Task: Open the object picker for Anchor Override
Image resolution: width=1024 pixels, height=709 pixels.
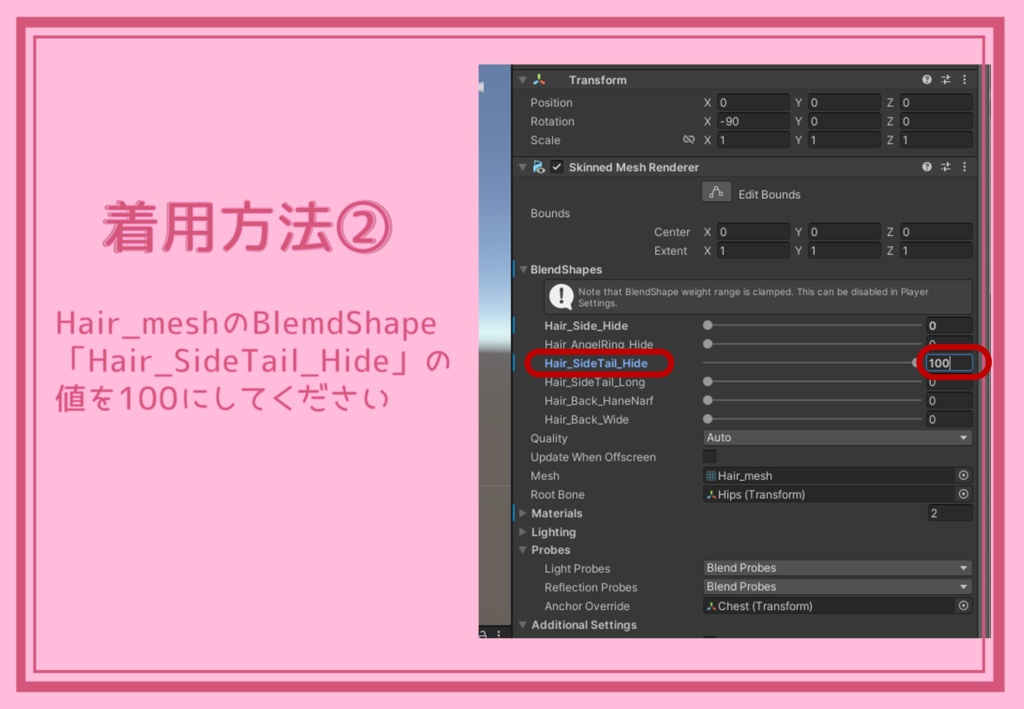Action: [x=963, y=606]
